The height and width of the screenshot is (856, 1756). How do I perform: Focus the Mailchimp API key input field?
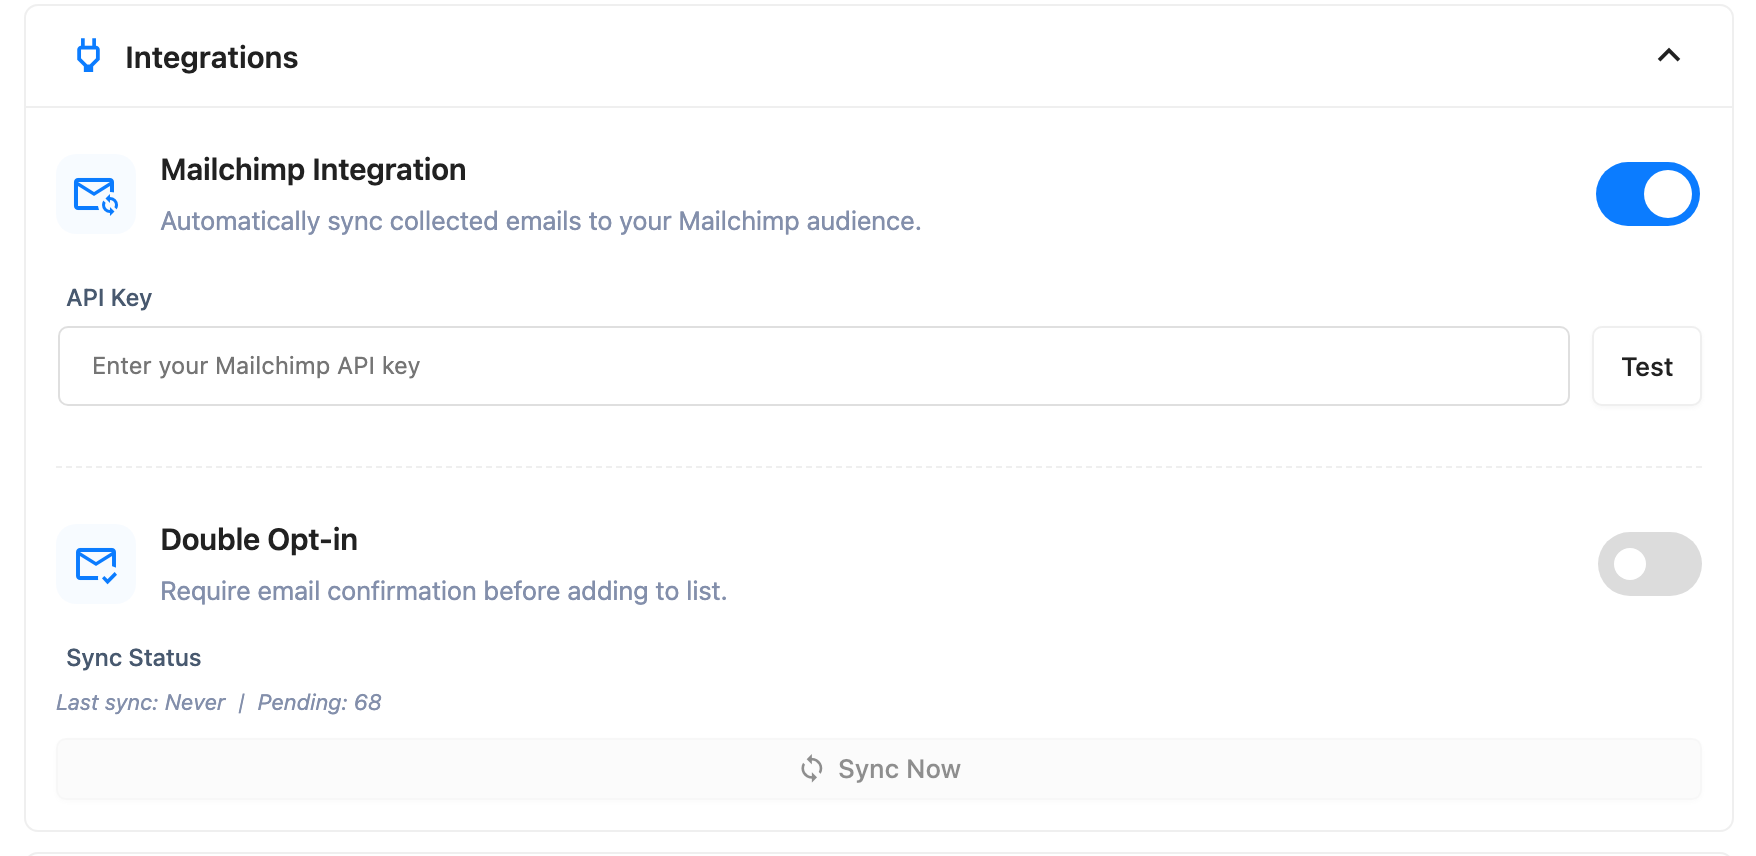[813, 366]
